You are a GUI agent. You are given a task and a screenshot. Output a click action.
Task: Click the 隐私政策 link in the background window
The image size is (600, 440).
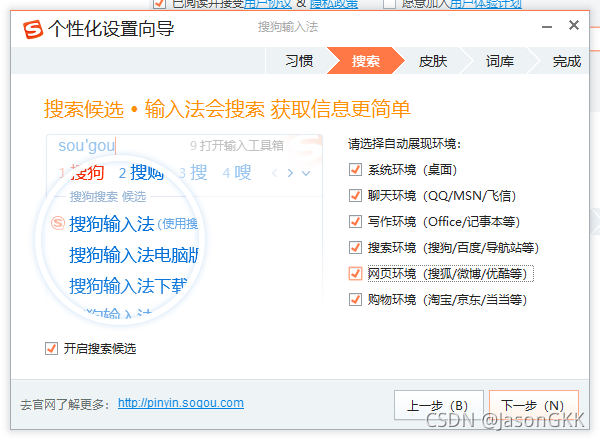coord(334,3)
